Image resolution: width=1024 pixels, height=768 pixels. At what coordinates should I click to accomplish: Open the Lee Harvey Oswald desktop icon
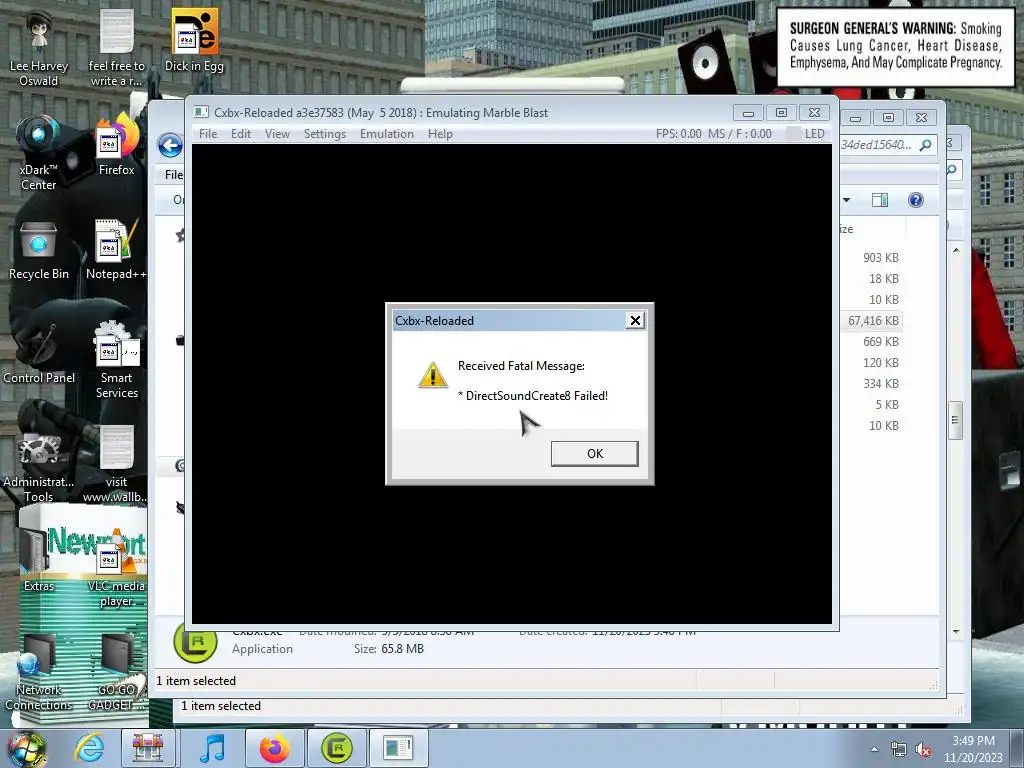click(x=39, y=49)
